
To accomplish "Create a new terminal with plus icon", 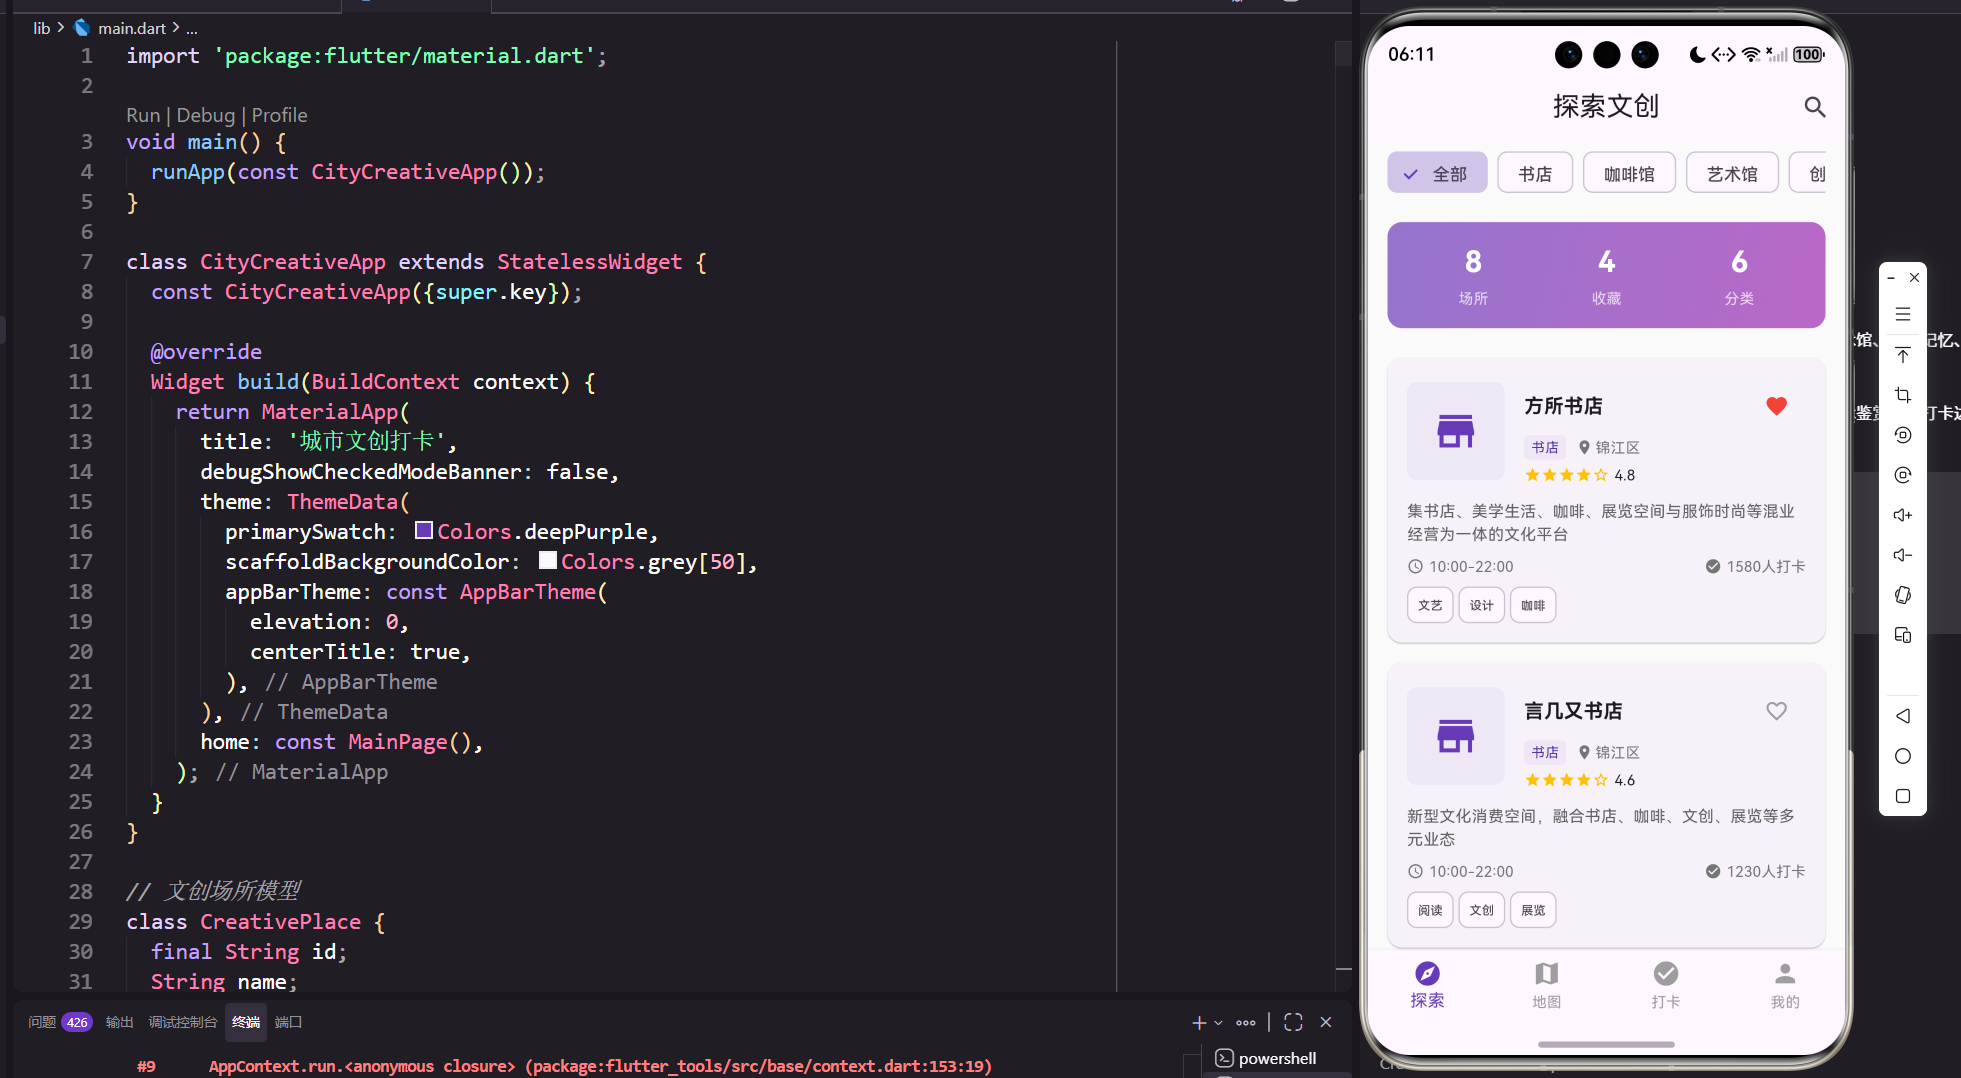I will [x=1199, y=1022].
